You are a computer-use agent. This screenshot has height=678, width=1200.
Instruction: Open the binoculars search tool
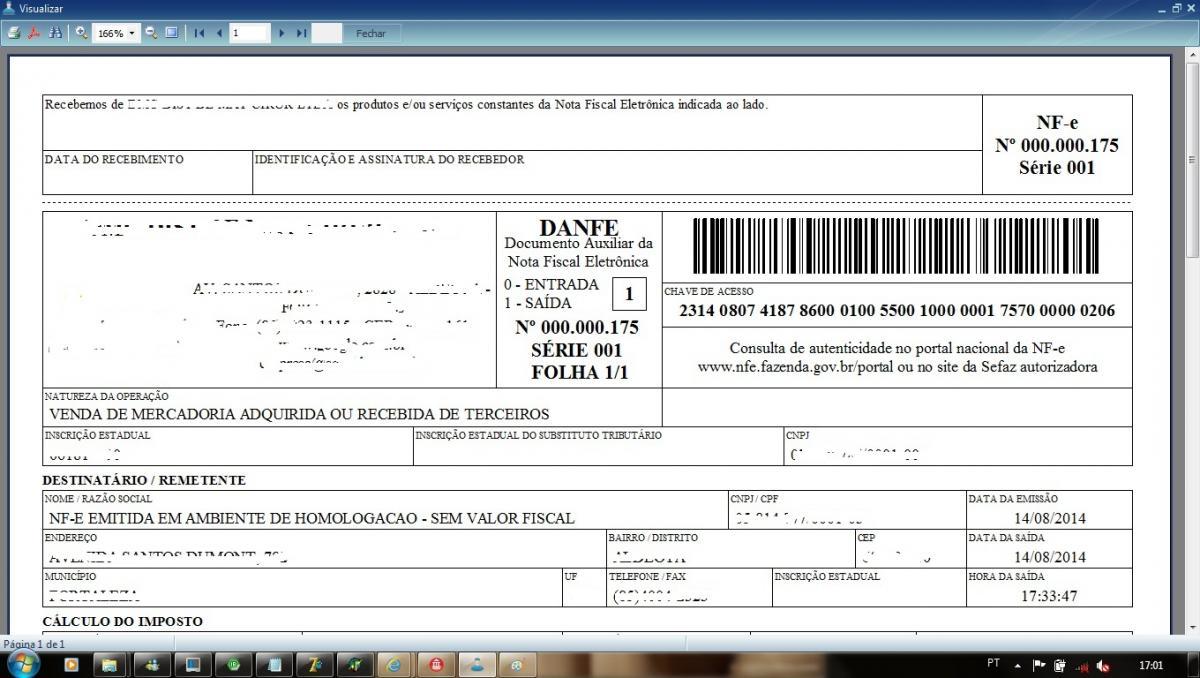[55, 33]
